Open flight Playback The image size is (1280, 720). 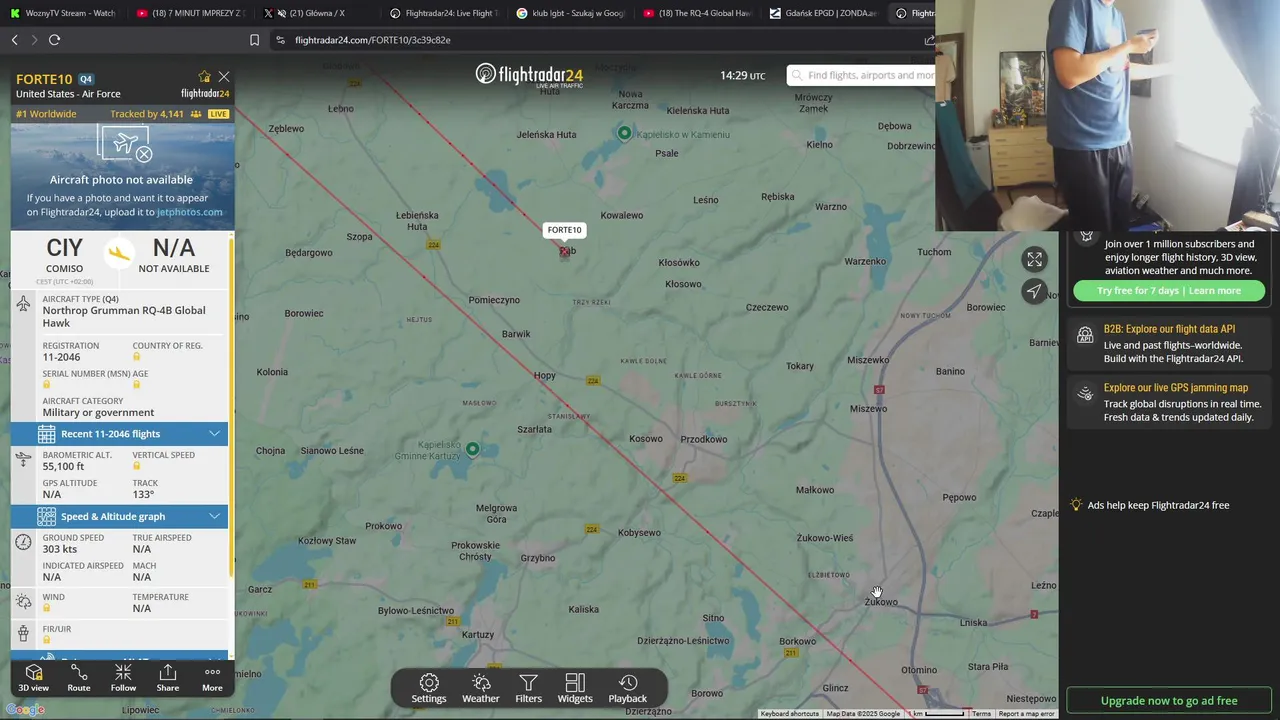tap(628, 688)
